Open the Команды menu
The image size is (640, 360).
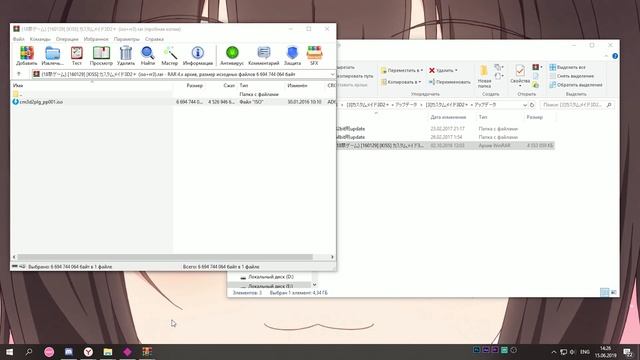(x=40, y=39)
